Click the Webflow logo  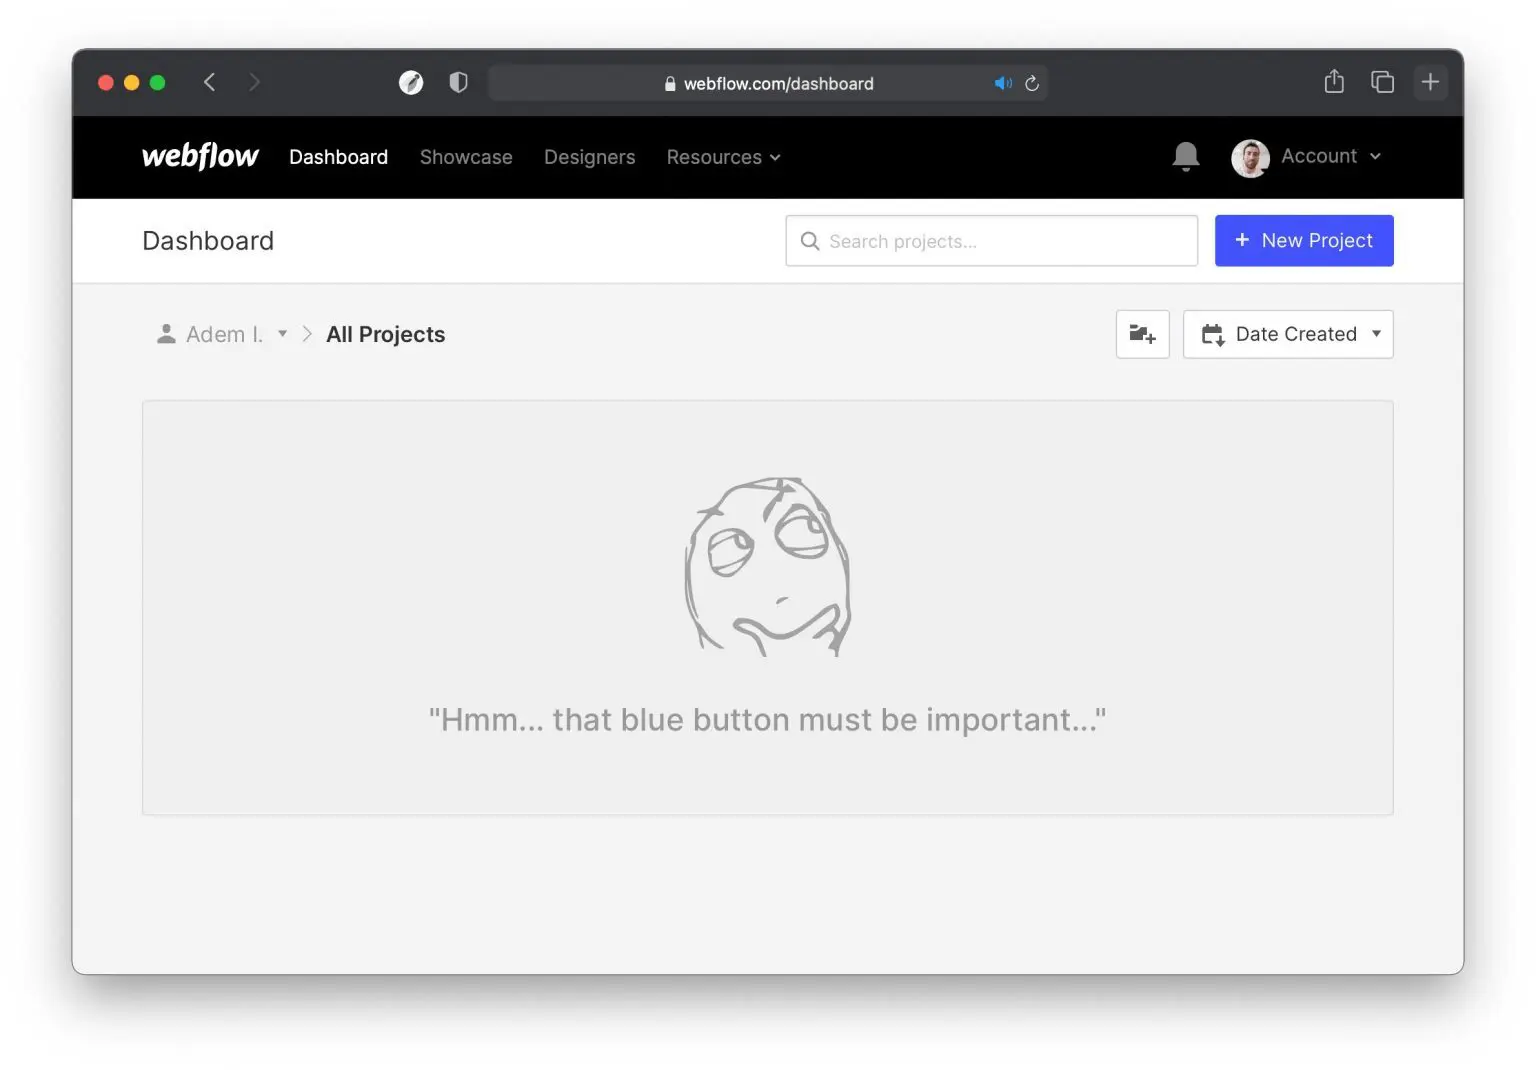click(x=200, y=156)
